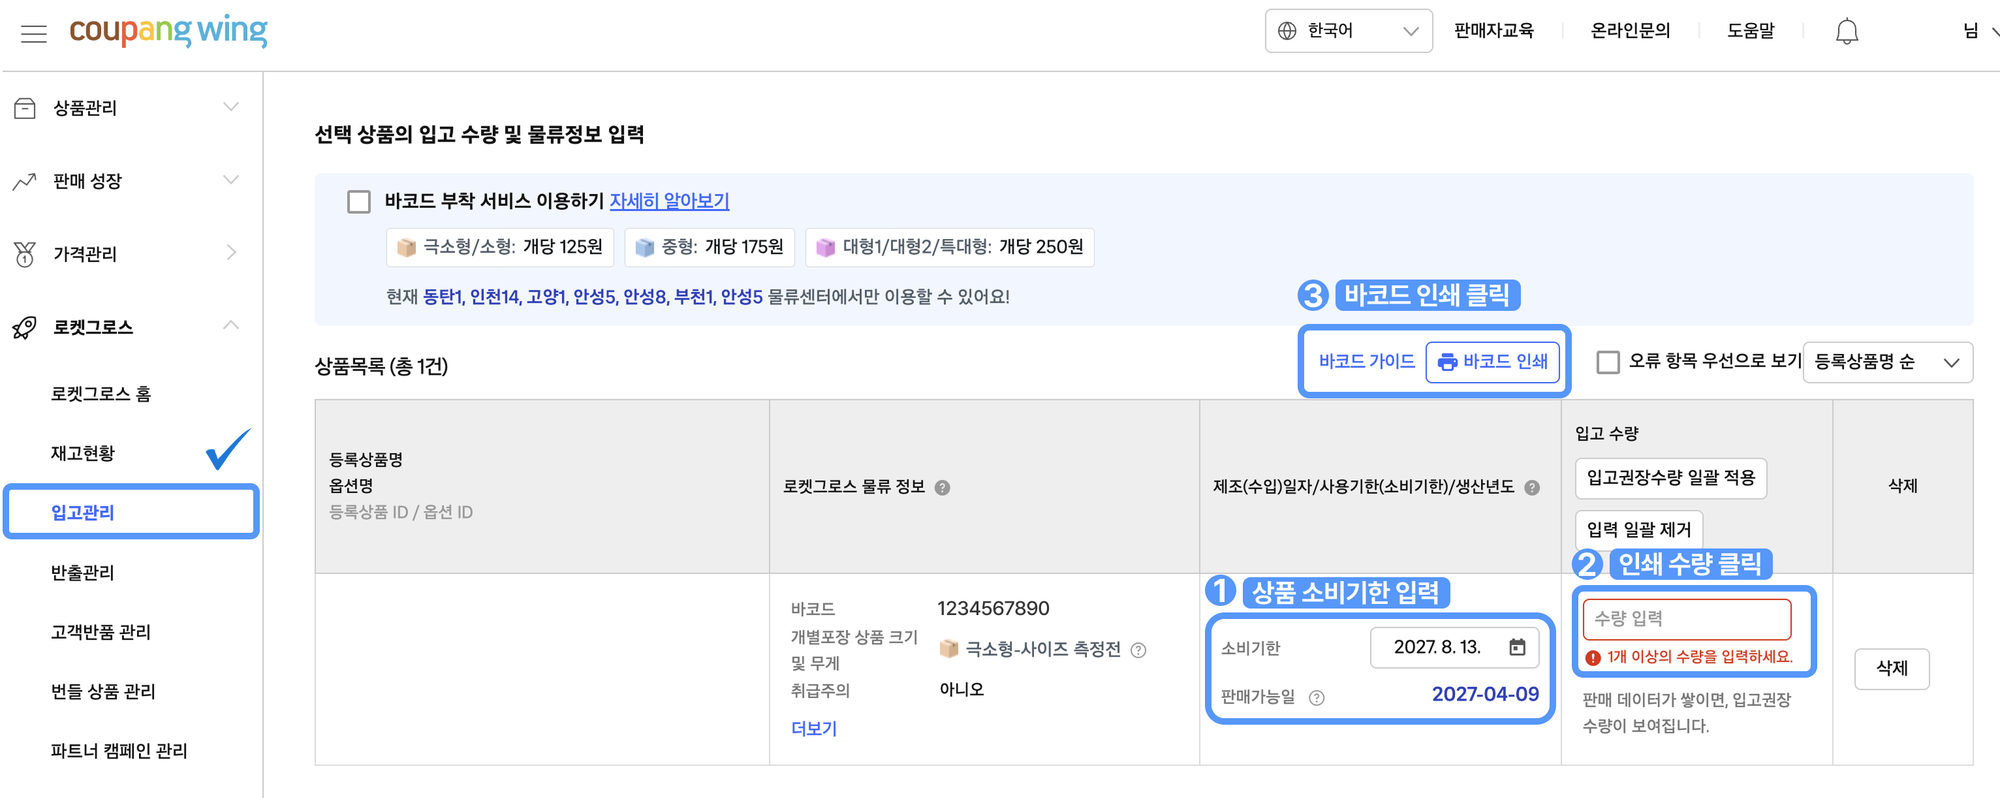This screenshot has width=2000, height=798.
Task: Open 반출관리 in sidebar
Action: pos(83,572)
